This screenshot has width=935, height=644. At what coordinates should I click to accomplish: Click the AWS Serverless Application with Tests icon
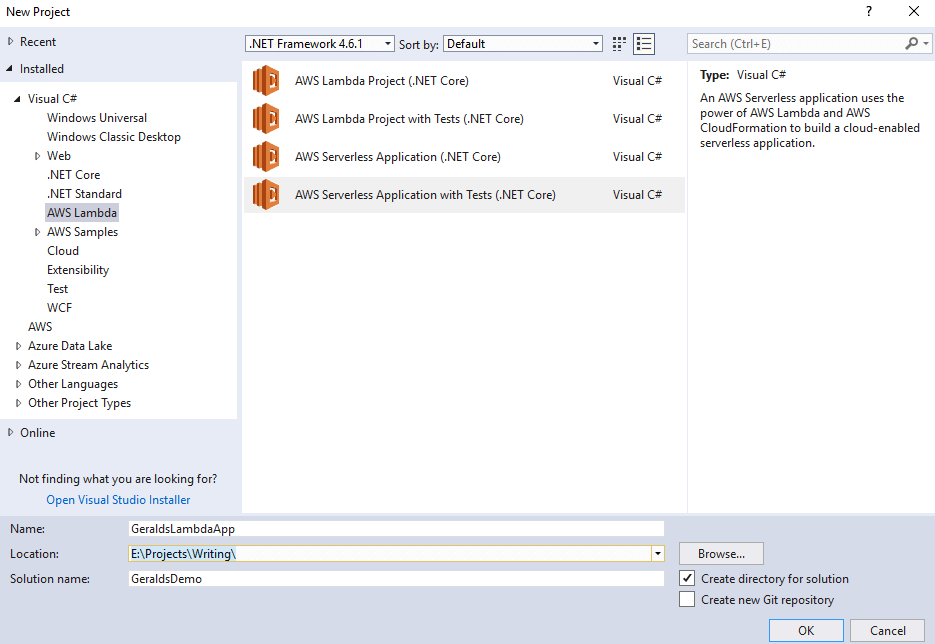[266, 195]
